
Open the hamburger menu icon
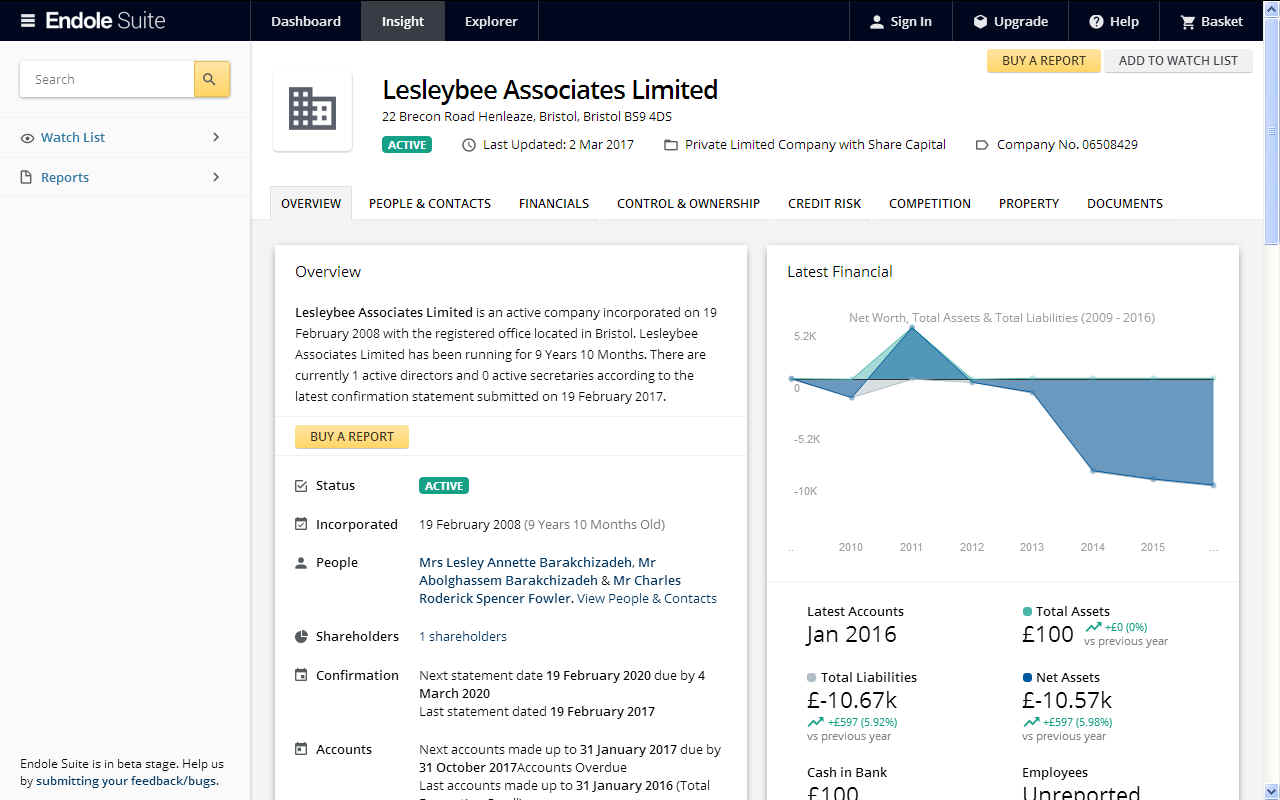(x=28, y=21)
